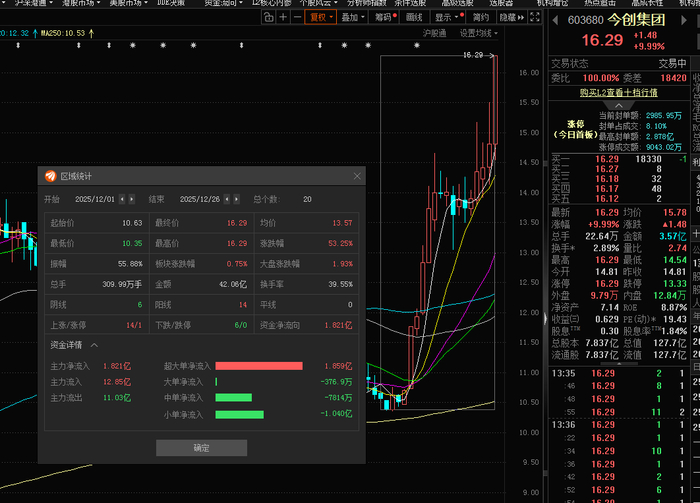Open the 资金流向 menu
The image size is (700, 503).
click(x=223, y=3)
